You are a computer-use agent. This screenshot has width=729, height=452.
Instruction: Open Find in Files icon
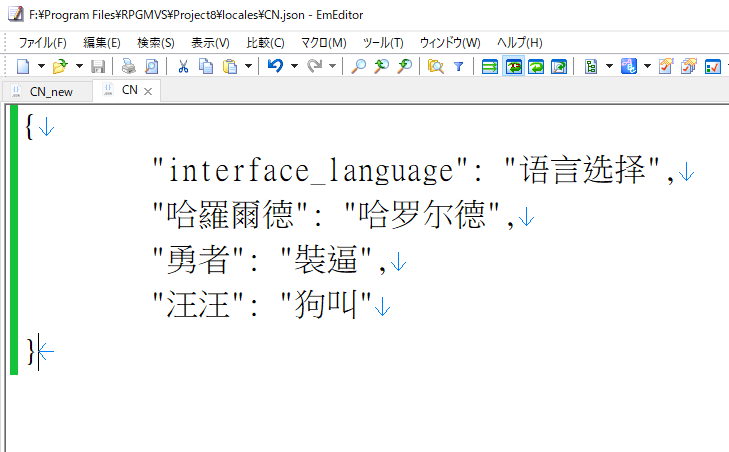coord(436,66)
